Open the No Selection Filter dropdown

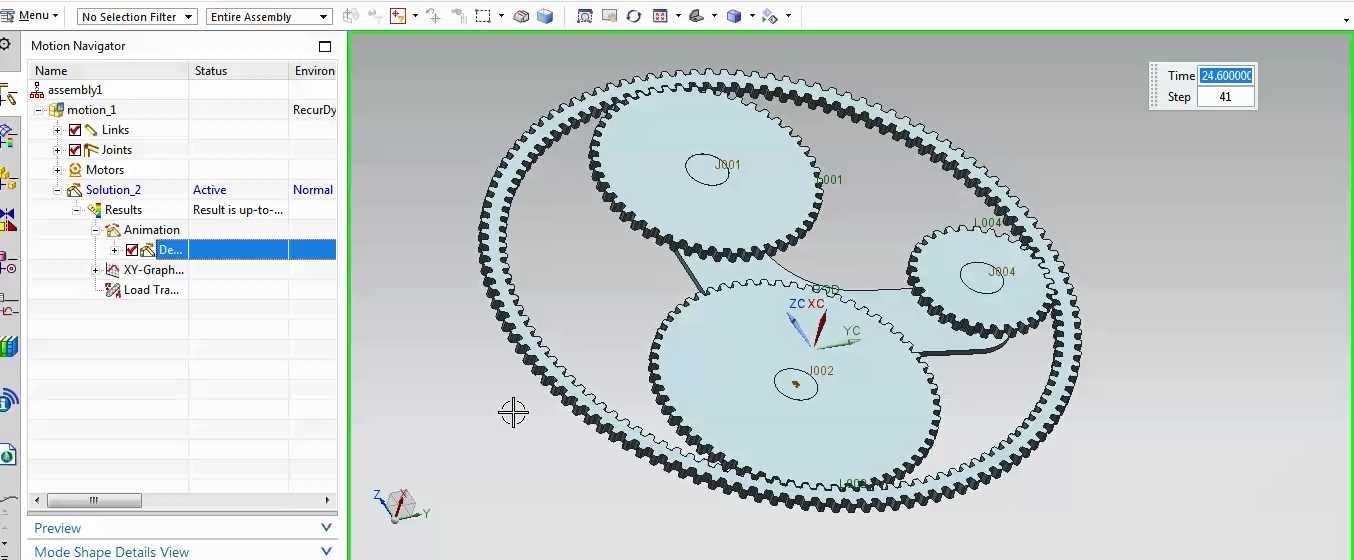click(137, 17)
